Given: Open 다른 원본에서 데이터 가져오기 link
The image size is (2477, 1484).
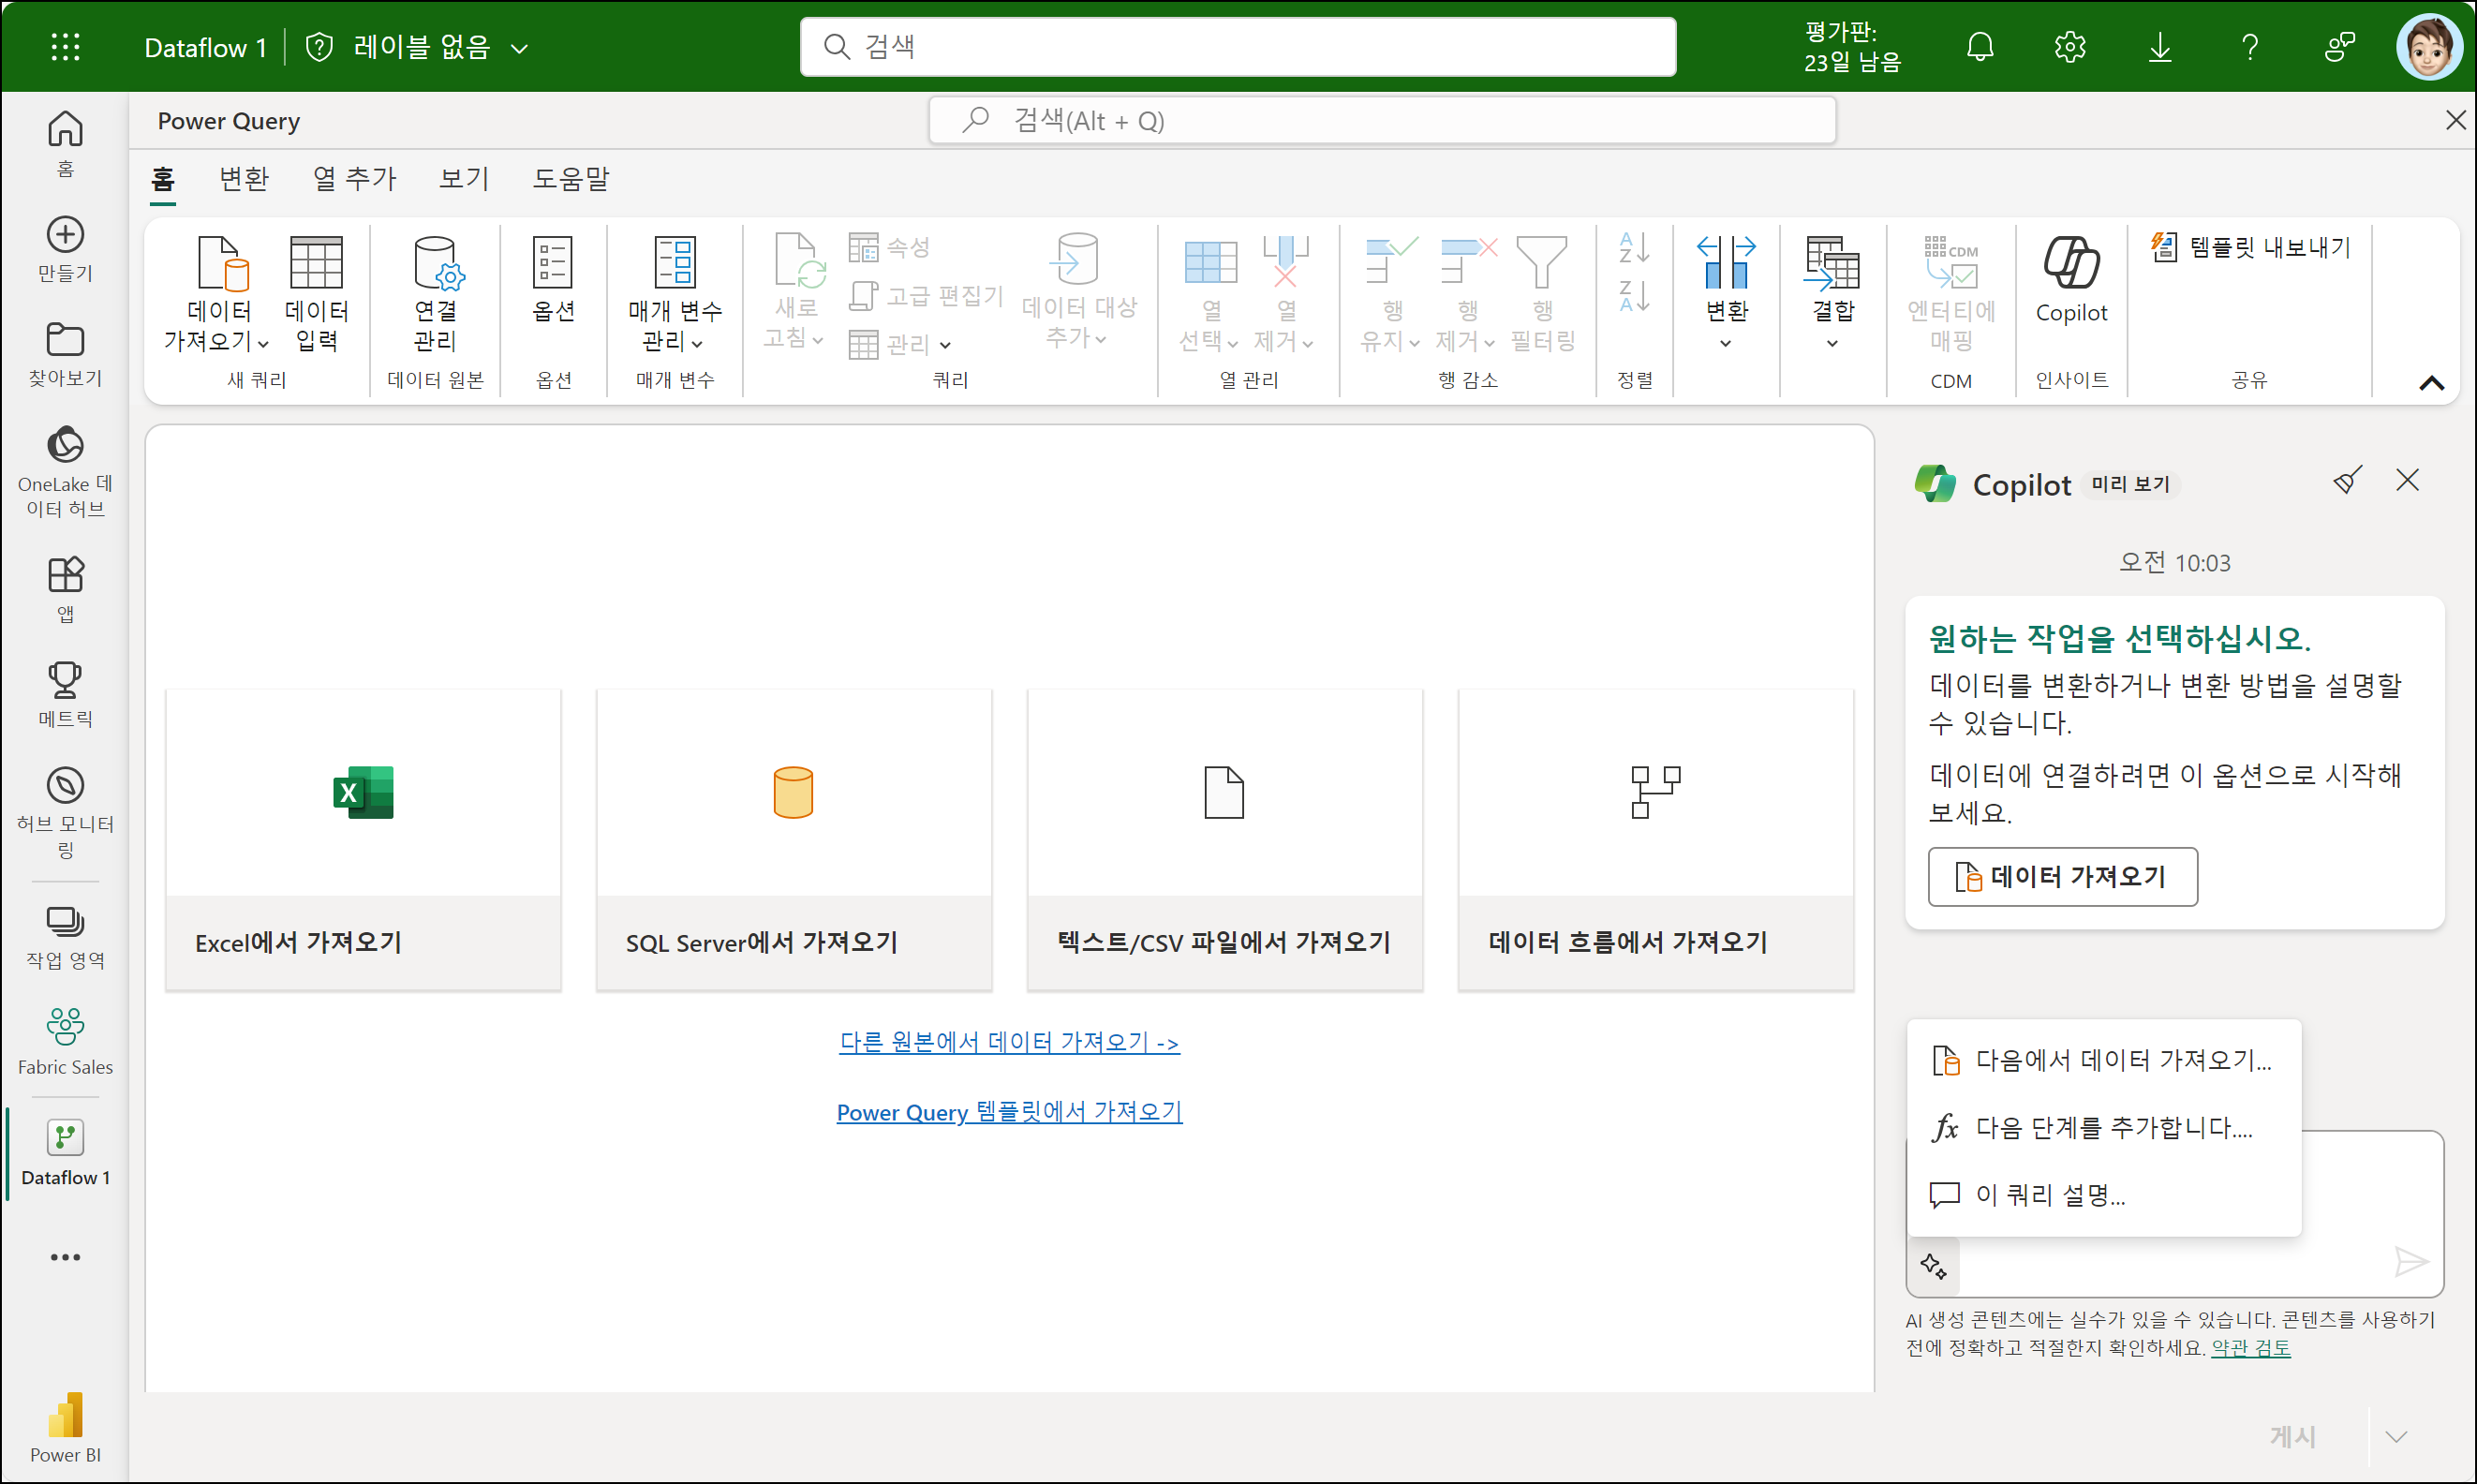Looking at the screenshot, I should [x=1009, y=1042].
